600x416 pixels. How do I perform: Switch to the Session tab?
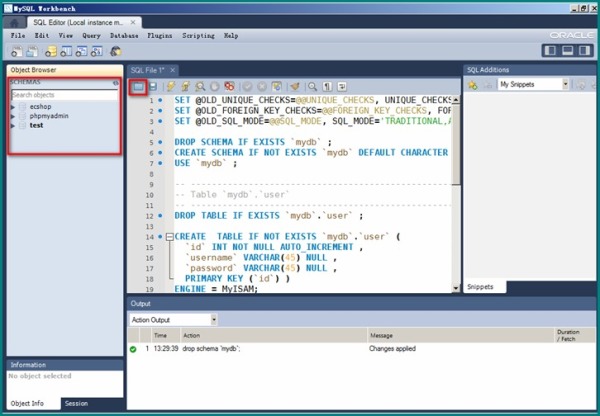point(77,403)
